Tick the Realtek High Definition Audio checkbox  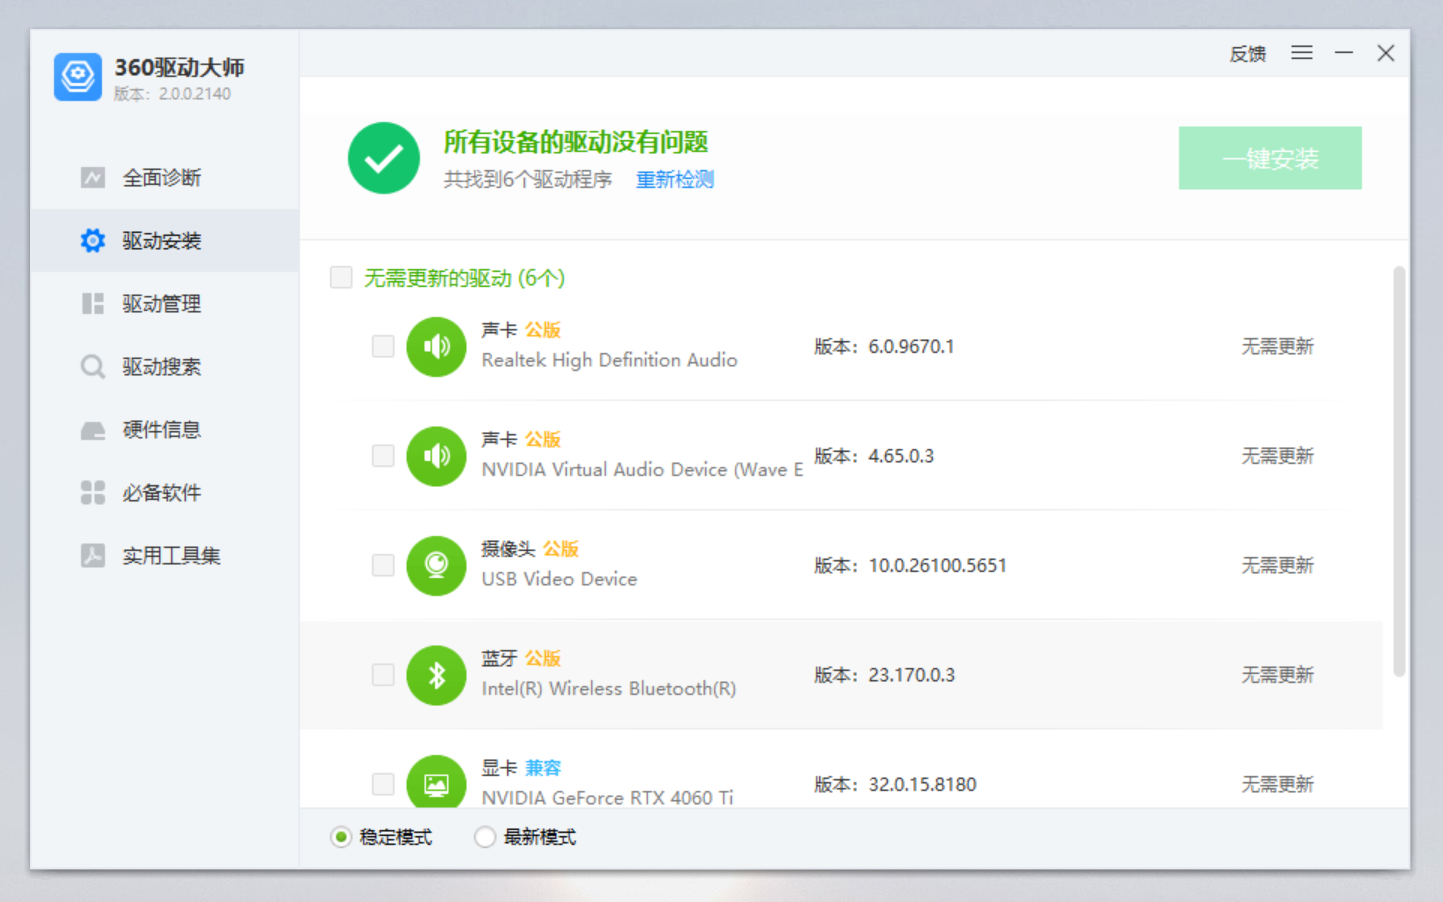383,347
